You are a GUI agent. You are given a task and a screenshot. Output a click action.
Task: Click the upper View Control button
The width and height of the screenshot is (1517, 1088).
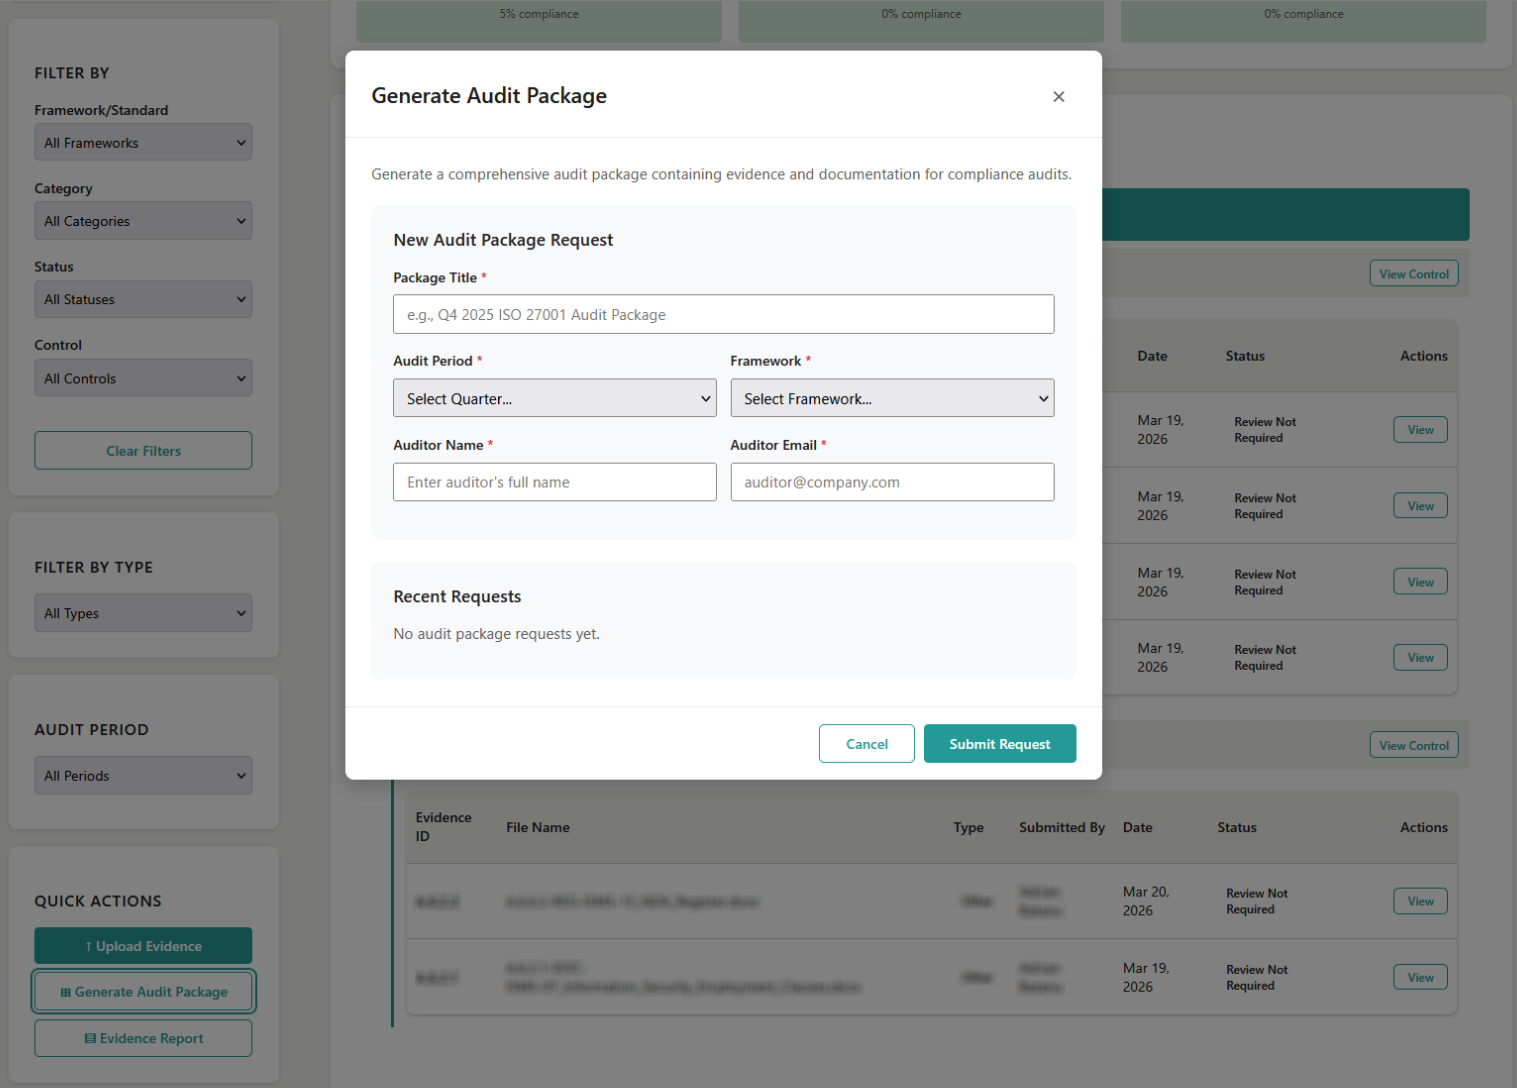[x=1413, y=274]
